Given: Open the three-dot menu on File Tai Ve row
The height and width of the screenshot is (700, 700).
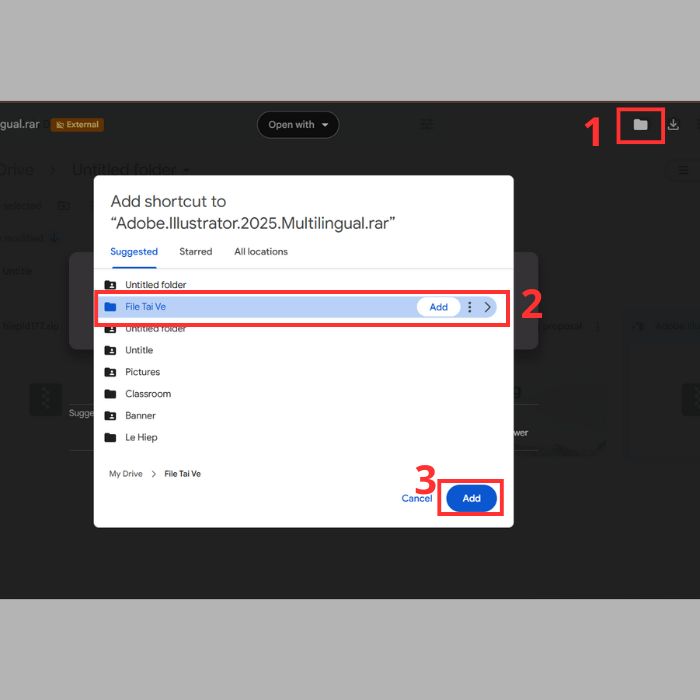Looking at the screenshot, I should tap(470, 307).
